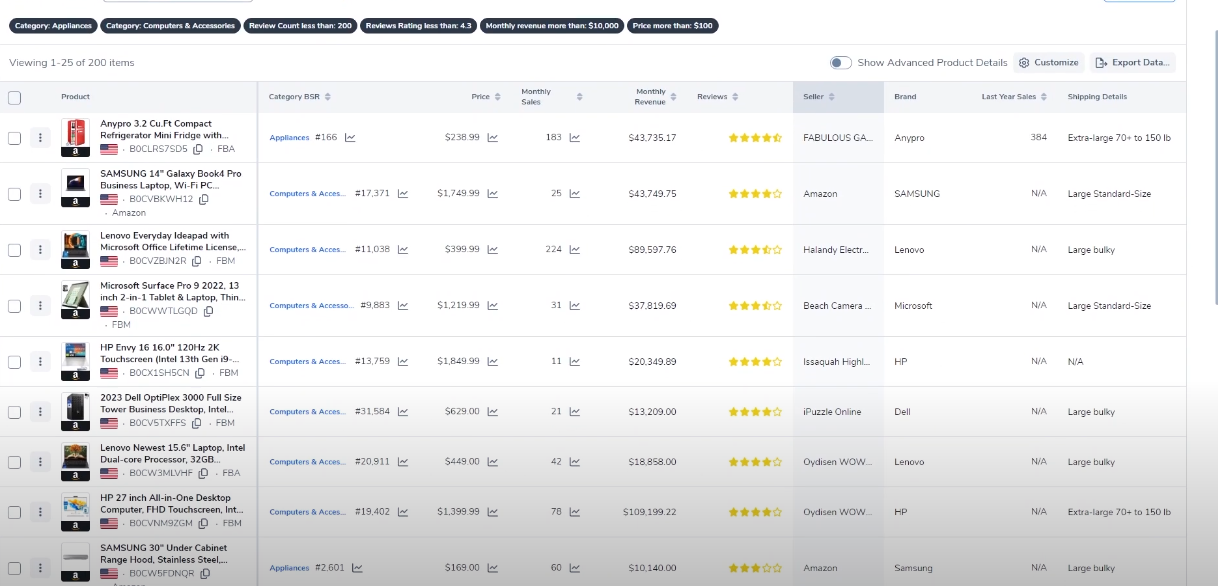Click the Price more than $100 chip

(673, 26)
